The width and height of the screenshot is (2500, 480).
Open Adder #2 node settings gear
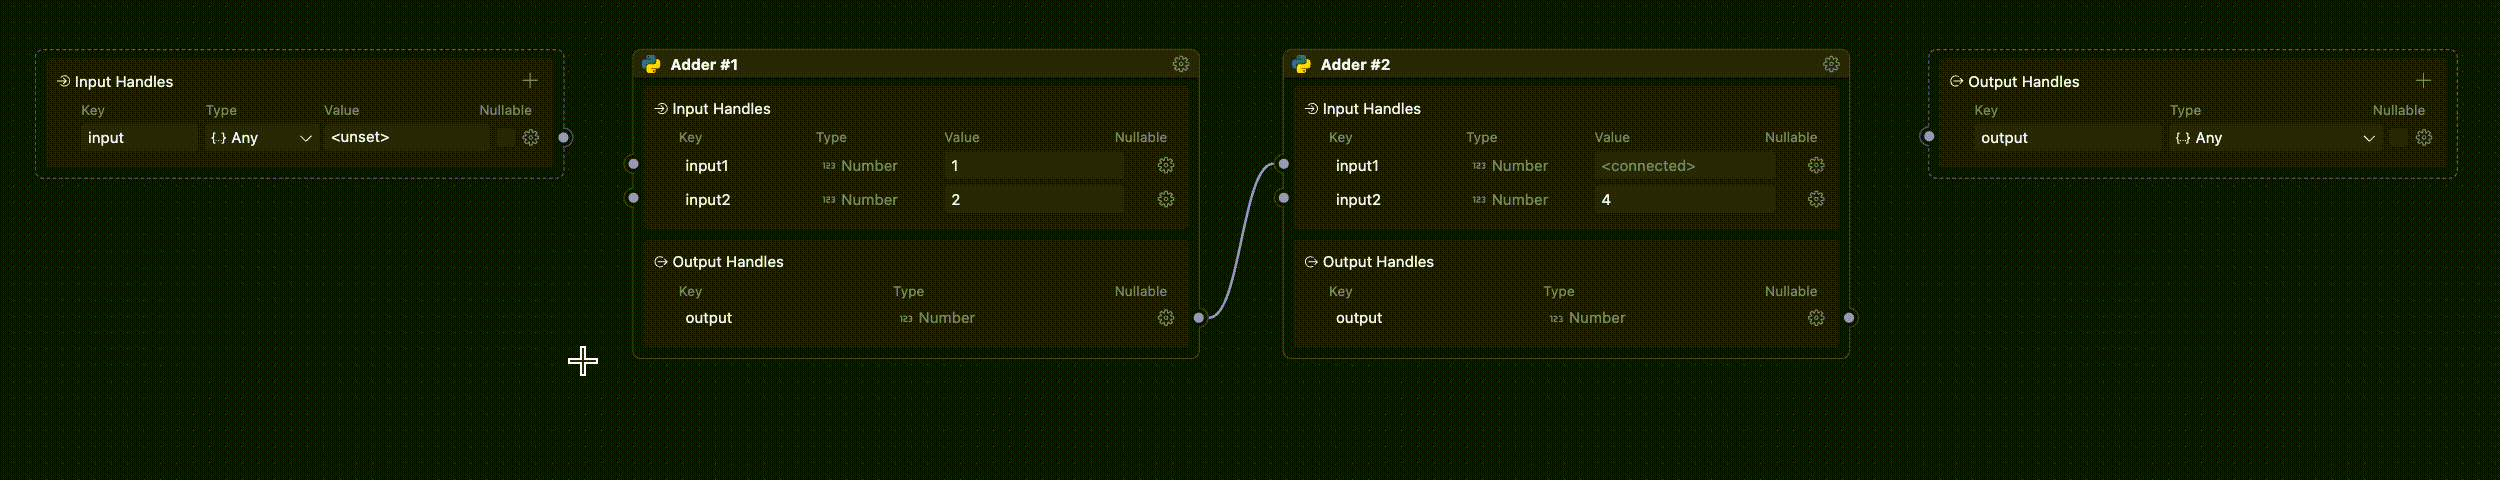(1831, 64)
